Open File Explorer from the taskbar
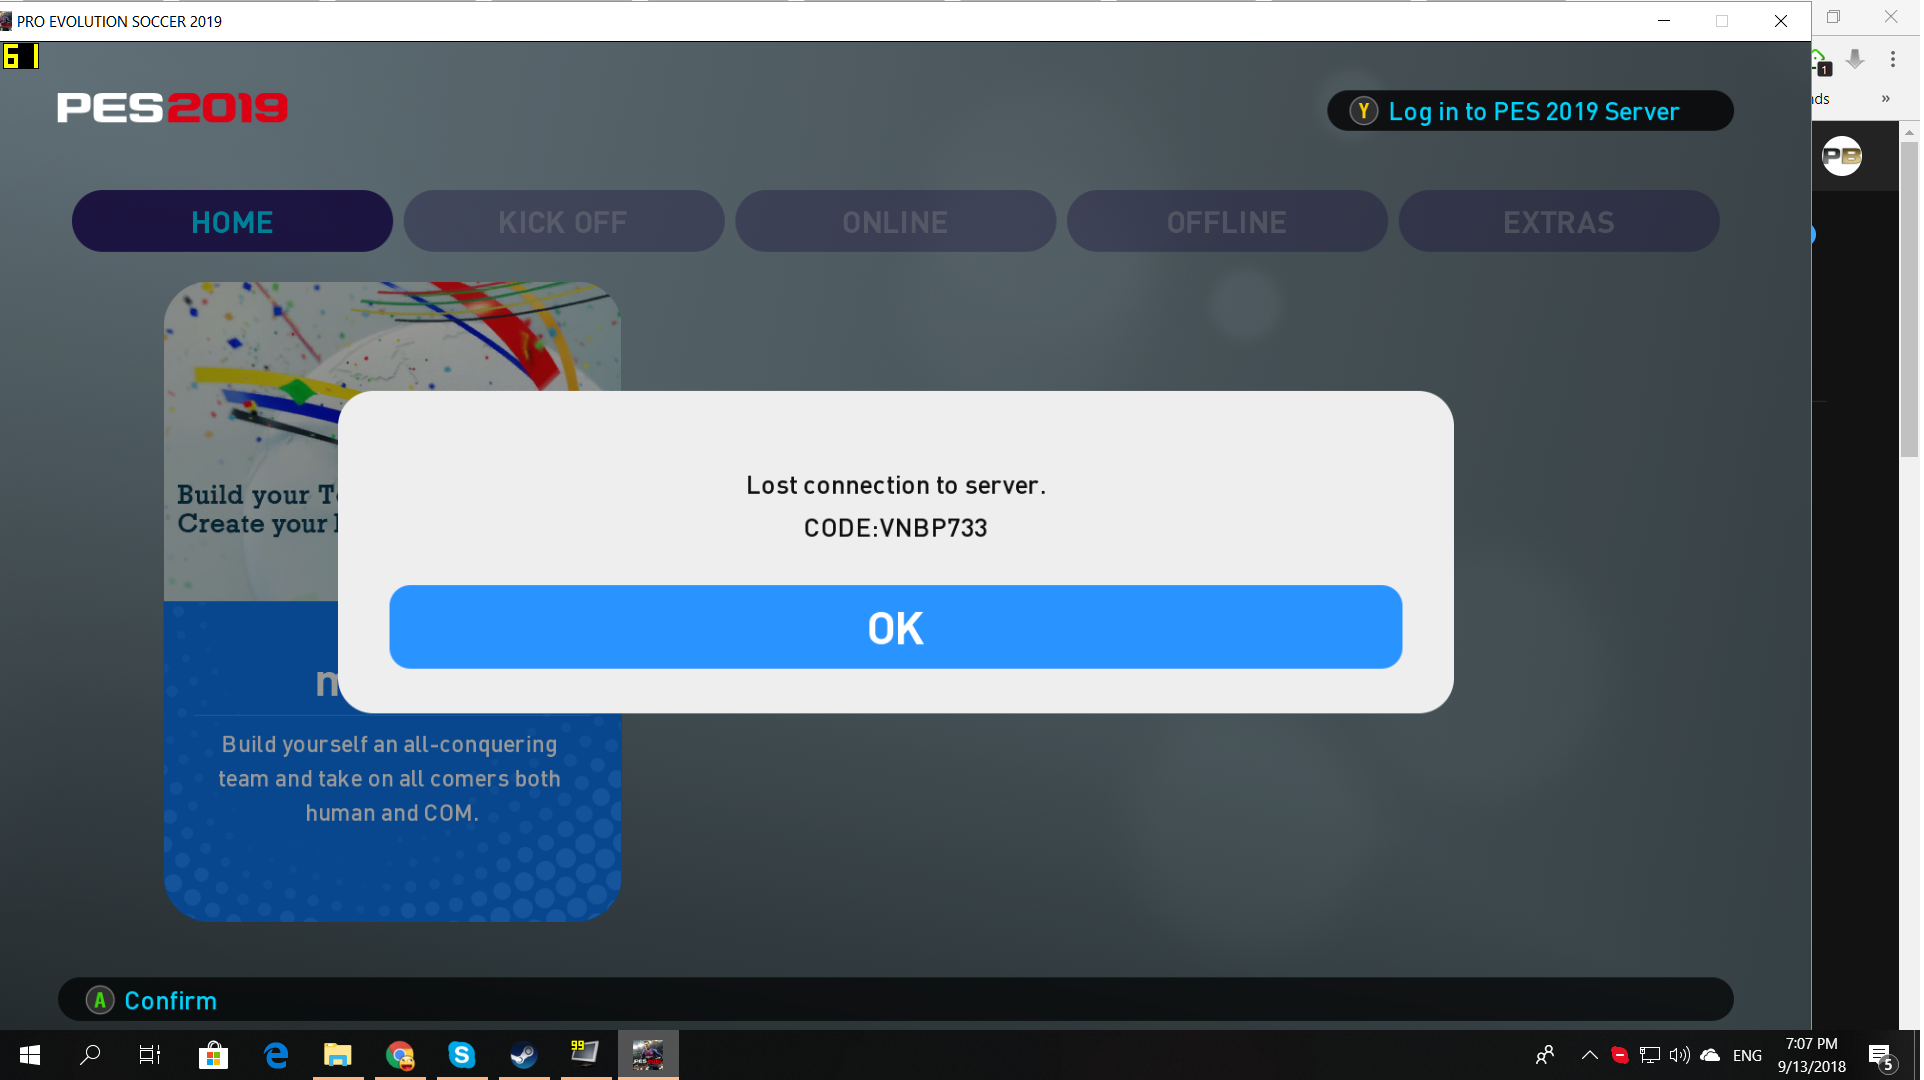The height and width of the screenshot is (1080, 1924). pyautogui.click(x=337, y=1055)
